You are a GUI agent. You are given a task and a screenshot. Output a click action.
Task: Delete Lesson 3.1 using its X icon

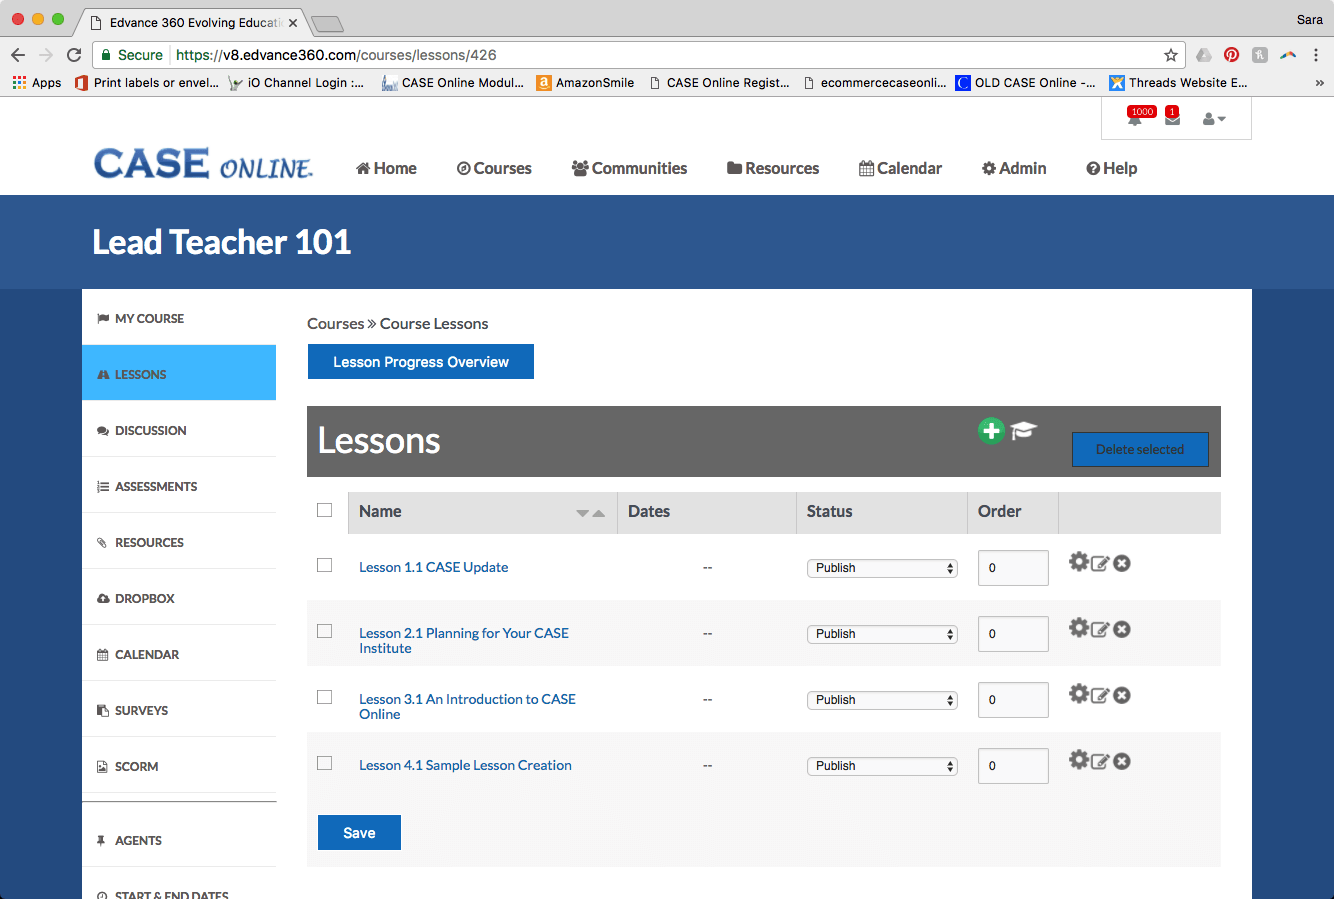click(x=1122, y=695)
